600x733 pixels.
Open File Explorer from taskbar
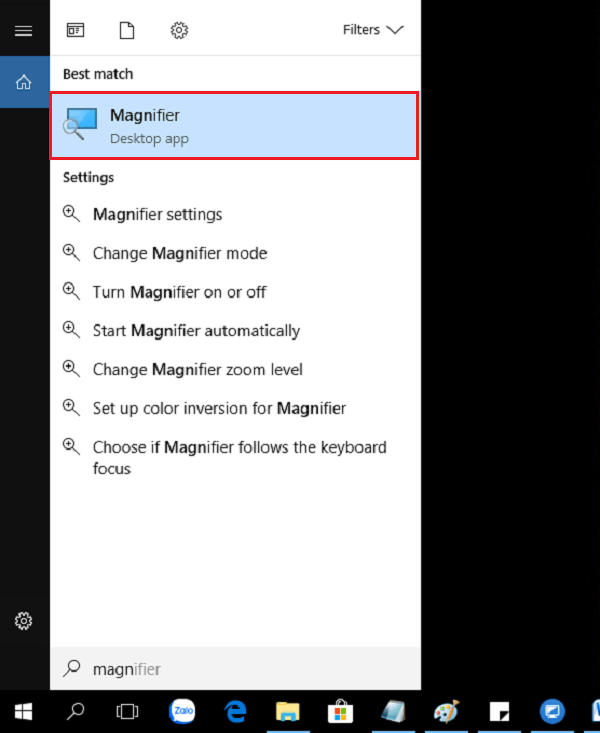coord(288,711)
